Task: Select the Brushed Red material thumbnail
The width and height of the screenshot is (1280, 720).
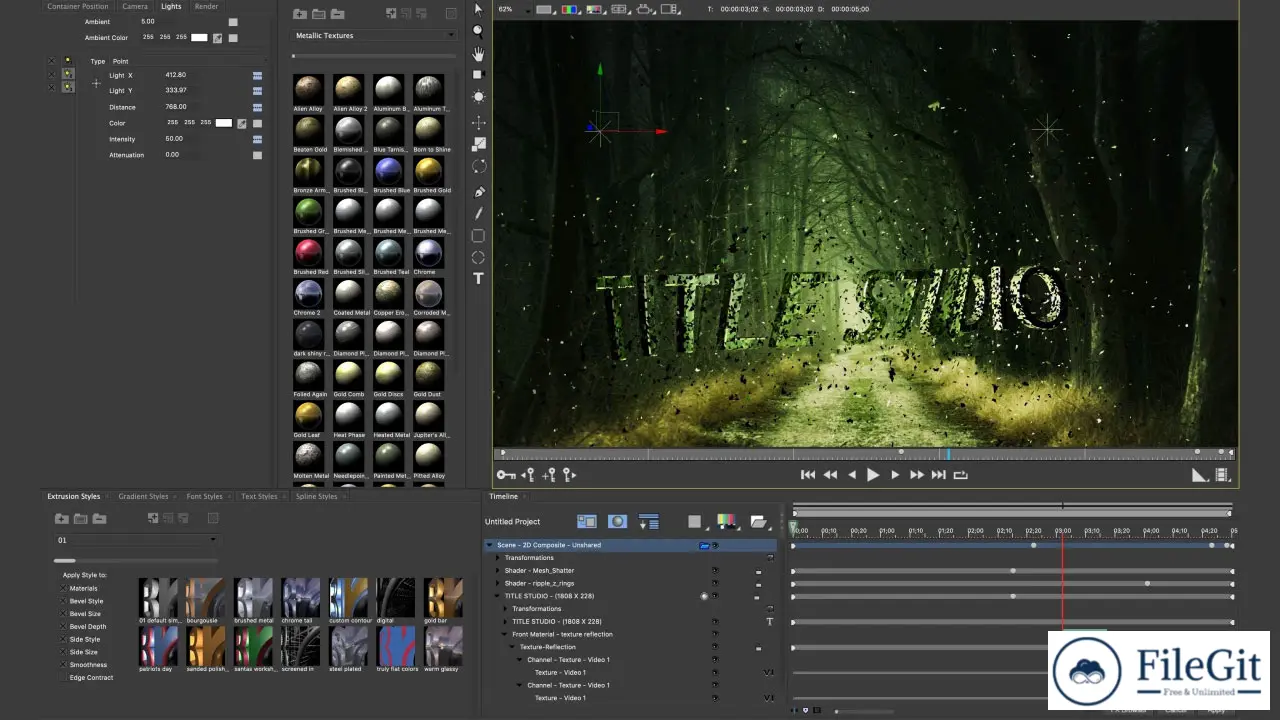Action: [x=309, y=252]
